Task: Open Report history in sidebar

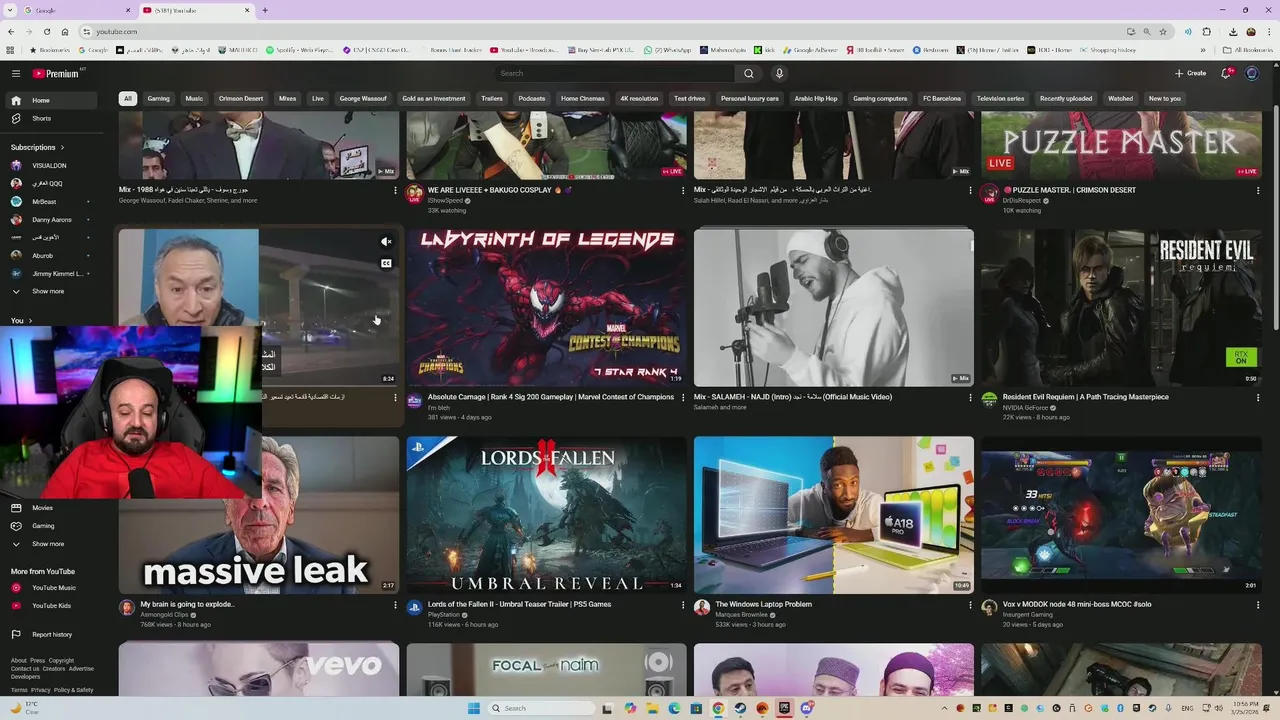Action: pyautogui.click(x=53, y=634)
